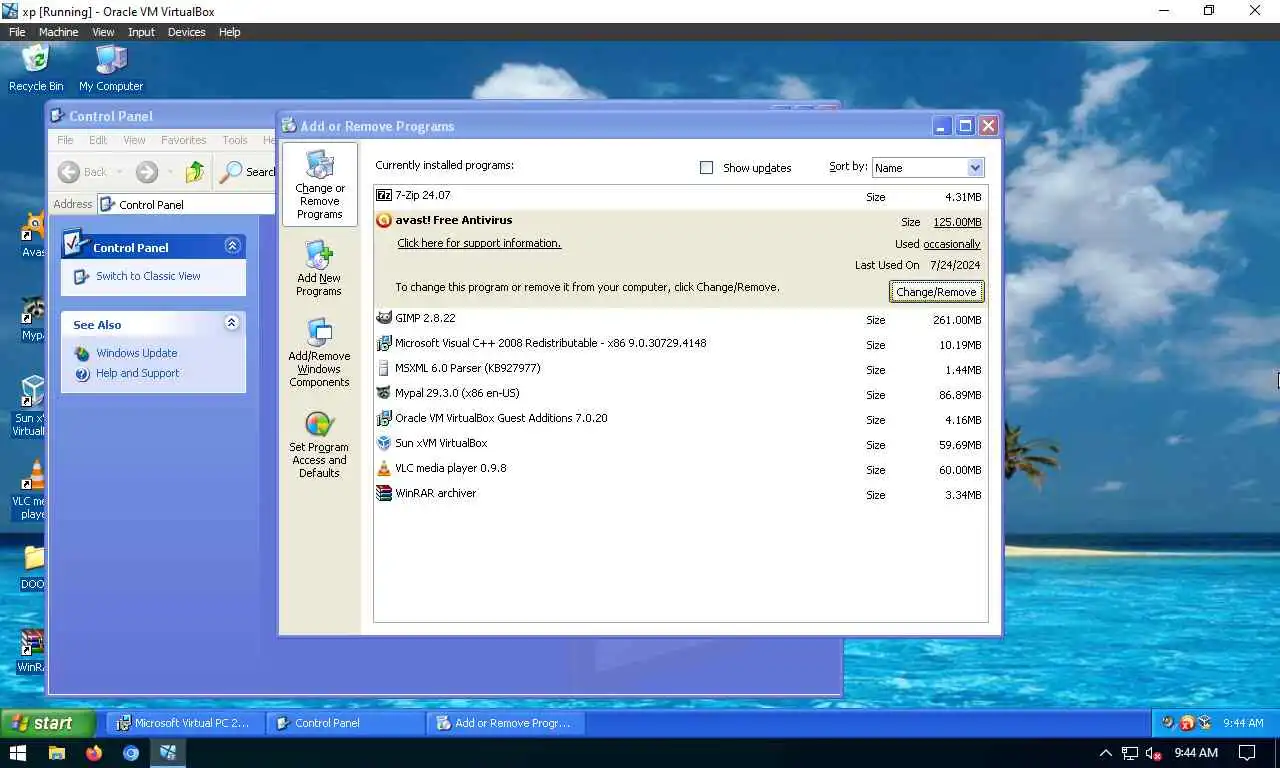Select Change or Remove Programs sidebar icon
Screen dimensions: 1280x768
[x=319, y=185]
